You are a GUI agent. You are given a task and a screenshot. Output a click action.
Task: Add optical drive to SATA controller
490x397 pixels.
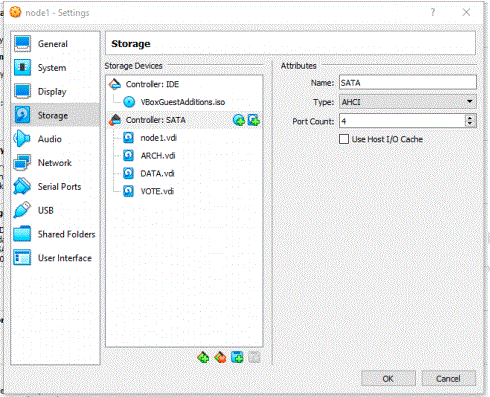coord(239,120)
